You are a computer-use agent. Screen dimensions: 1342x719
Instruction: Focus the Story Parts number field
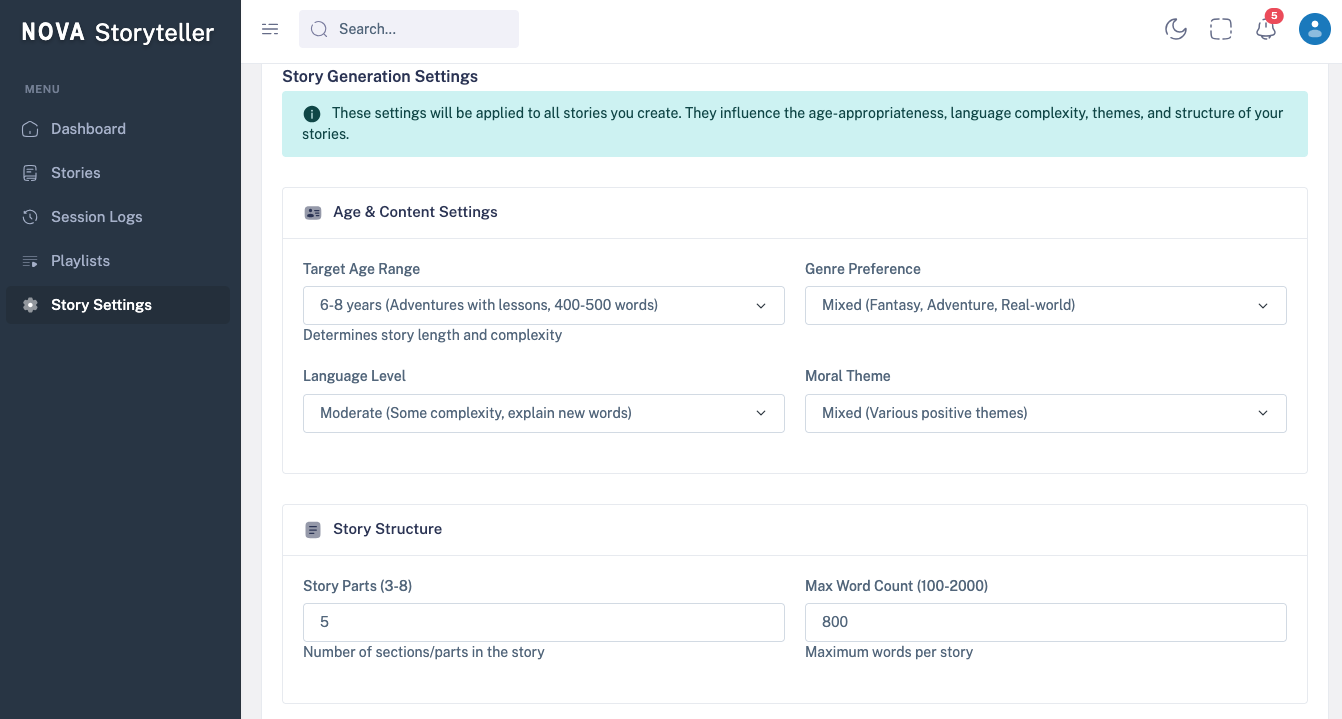[543, 622]
